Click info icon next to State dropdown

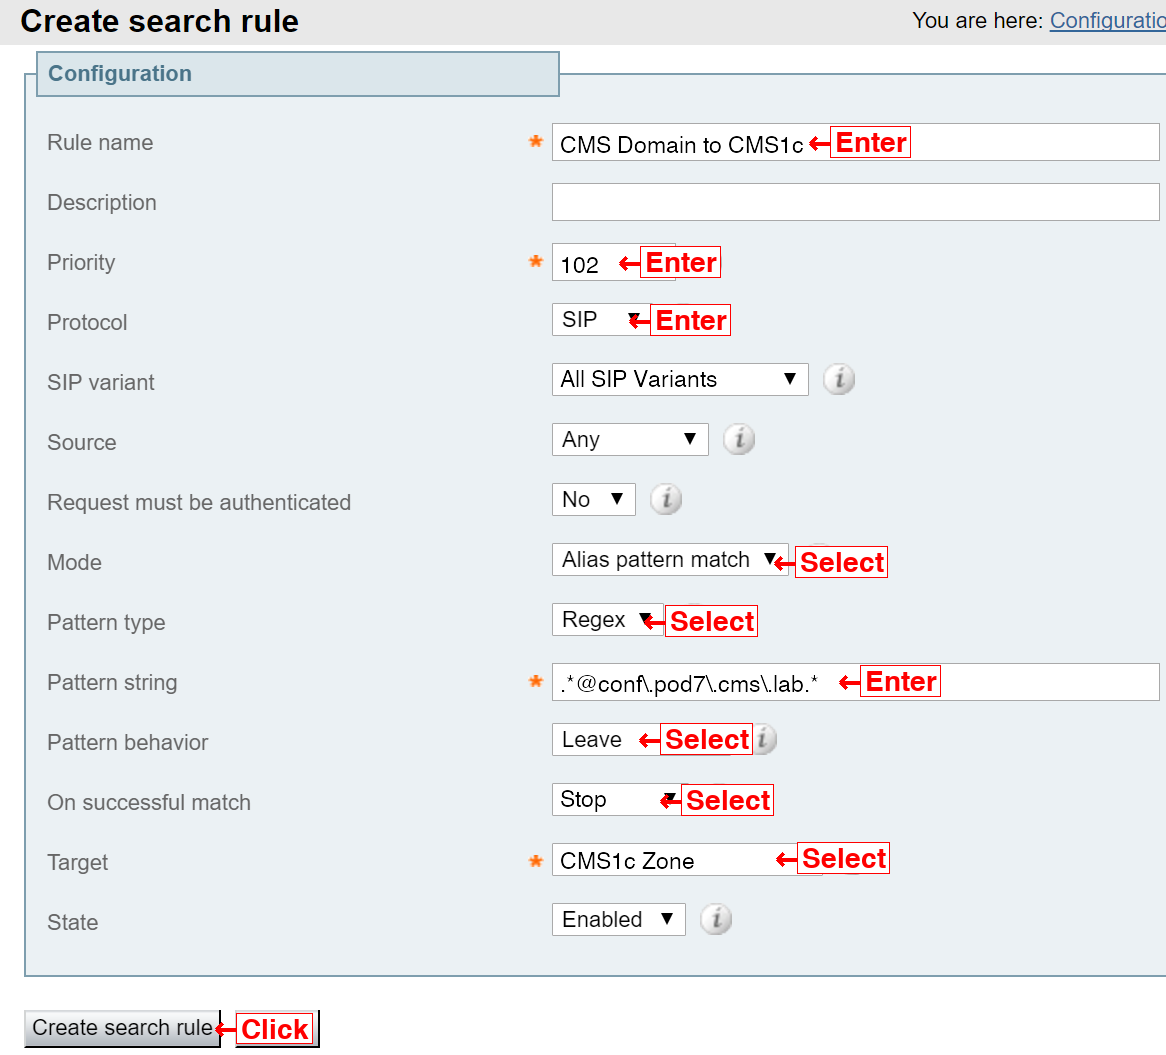click(x=715, y=920)
